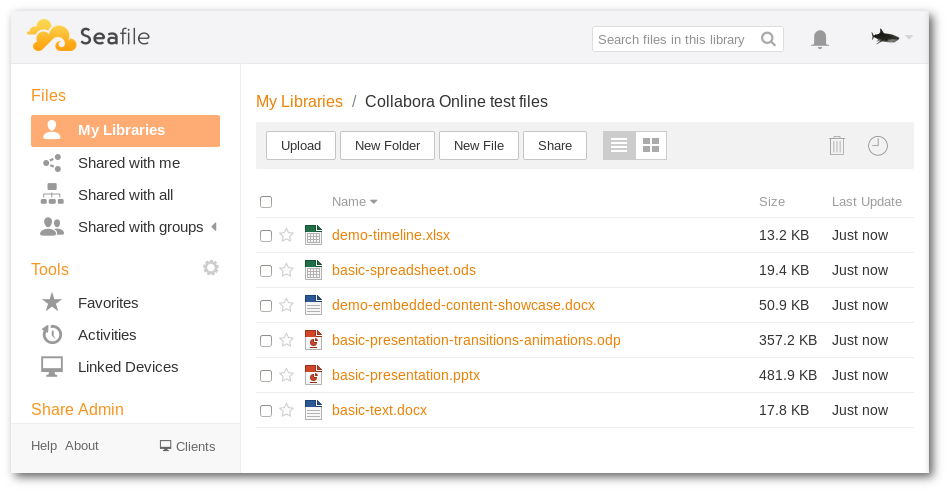The image size is (948, 492).
Task: Open the library trash icon
Action: pyautogui.click(x=837, y=146)
